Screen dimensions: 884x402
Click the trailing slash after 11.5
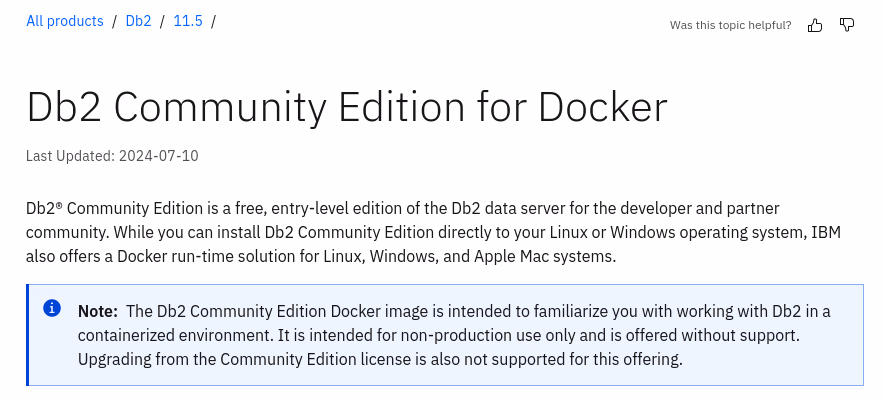[x=213, y=21]
